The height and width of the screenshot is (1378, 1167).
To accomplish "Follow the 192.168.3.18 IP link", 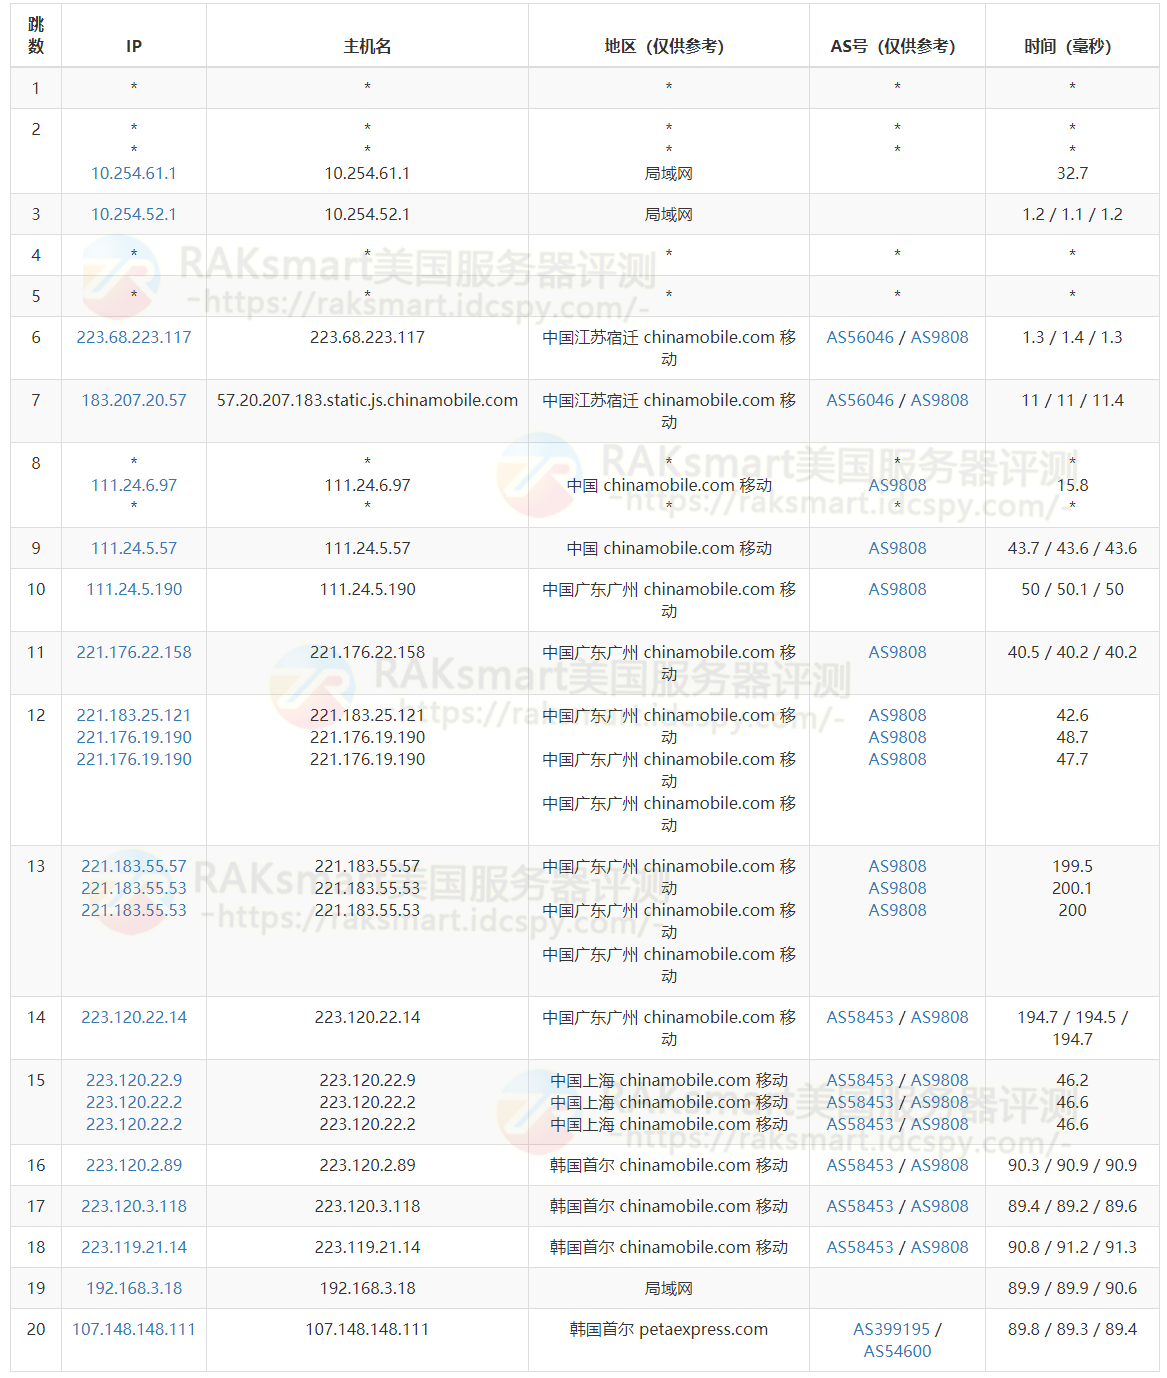I will tap(134, 1288).
